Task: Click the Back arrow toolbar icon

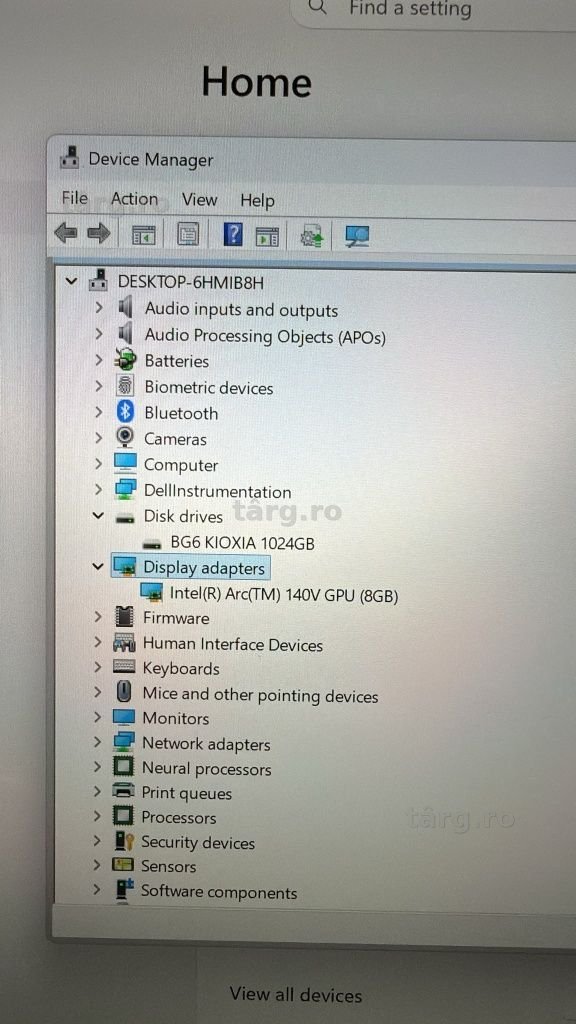Action: 65,233
